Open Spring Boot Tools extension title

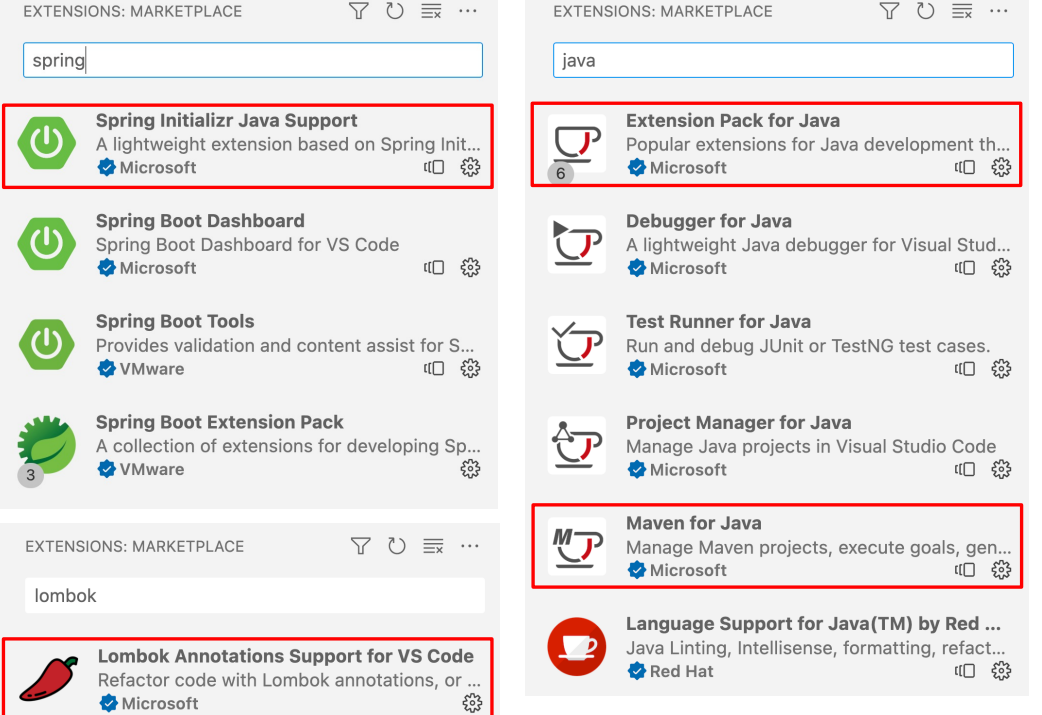[175, 321]
